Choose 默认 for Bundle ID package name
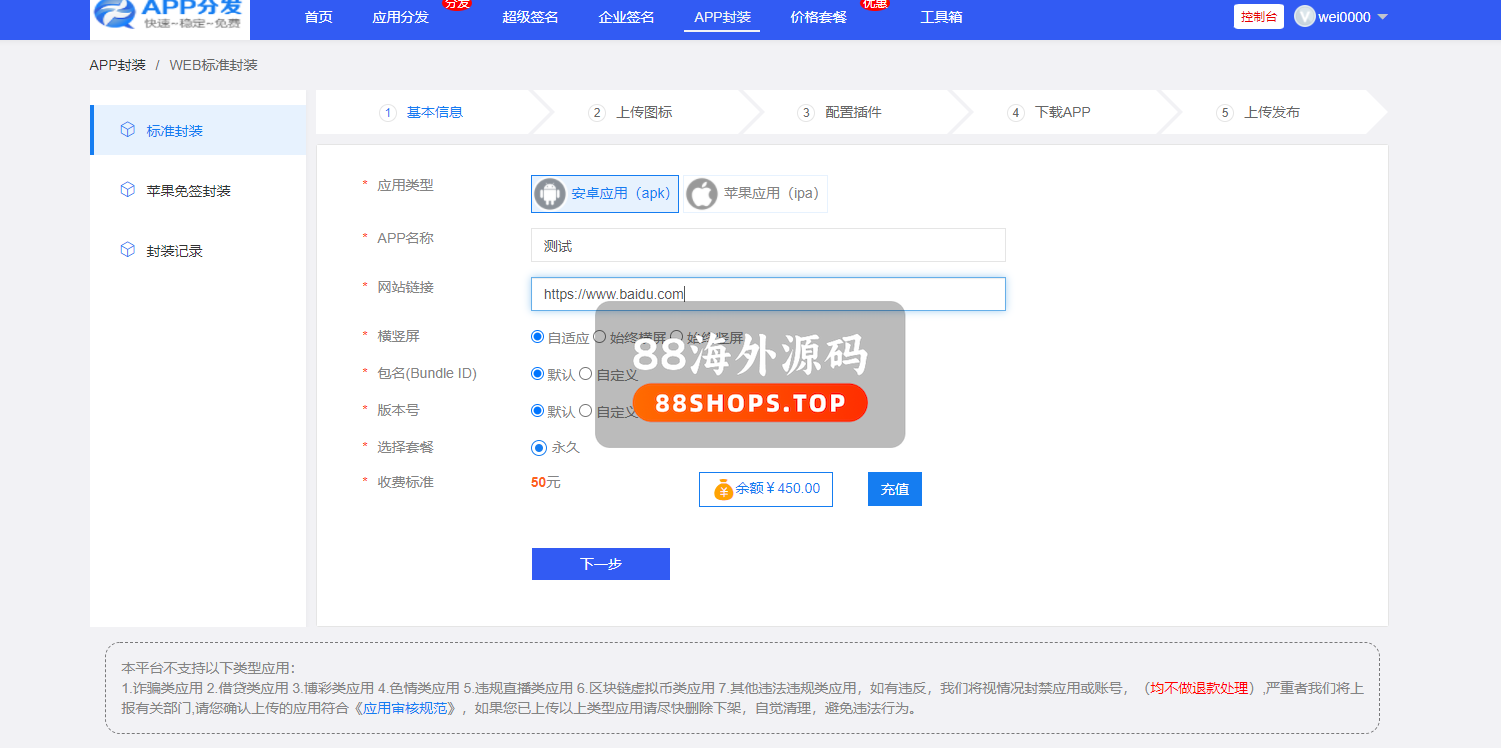 coord(538,374)
